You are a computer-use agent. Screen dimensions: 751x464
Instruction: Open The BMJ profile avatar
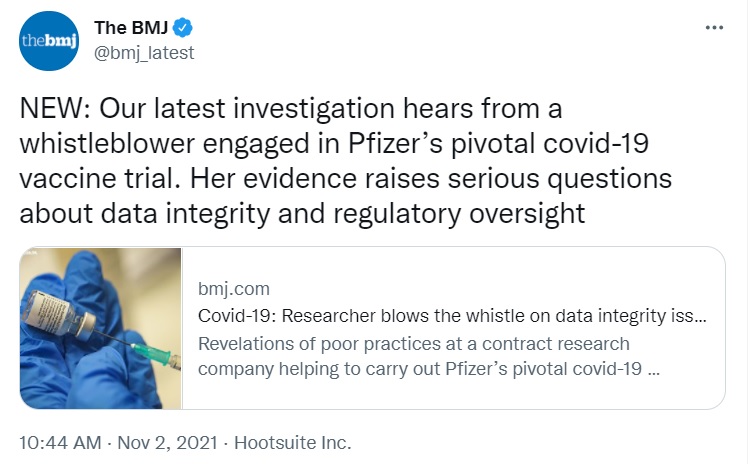[49, 41]
